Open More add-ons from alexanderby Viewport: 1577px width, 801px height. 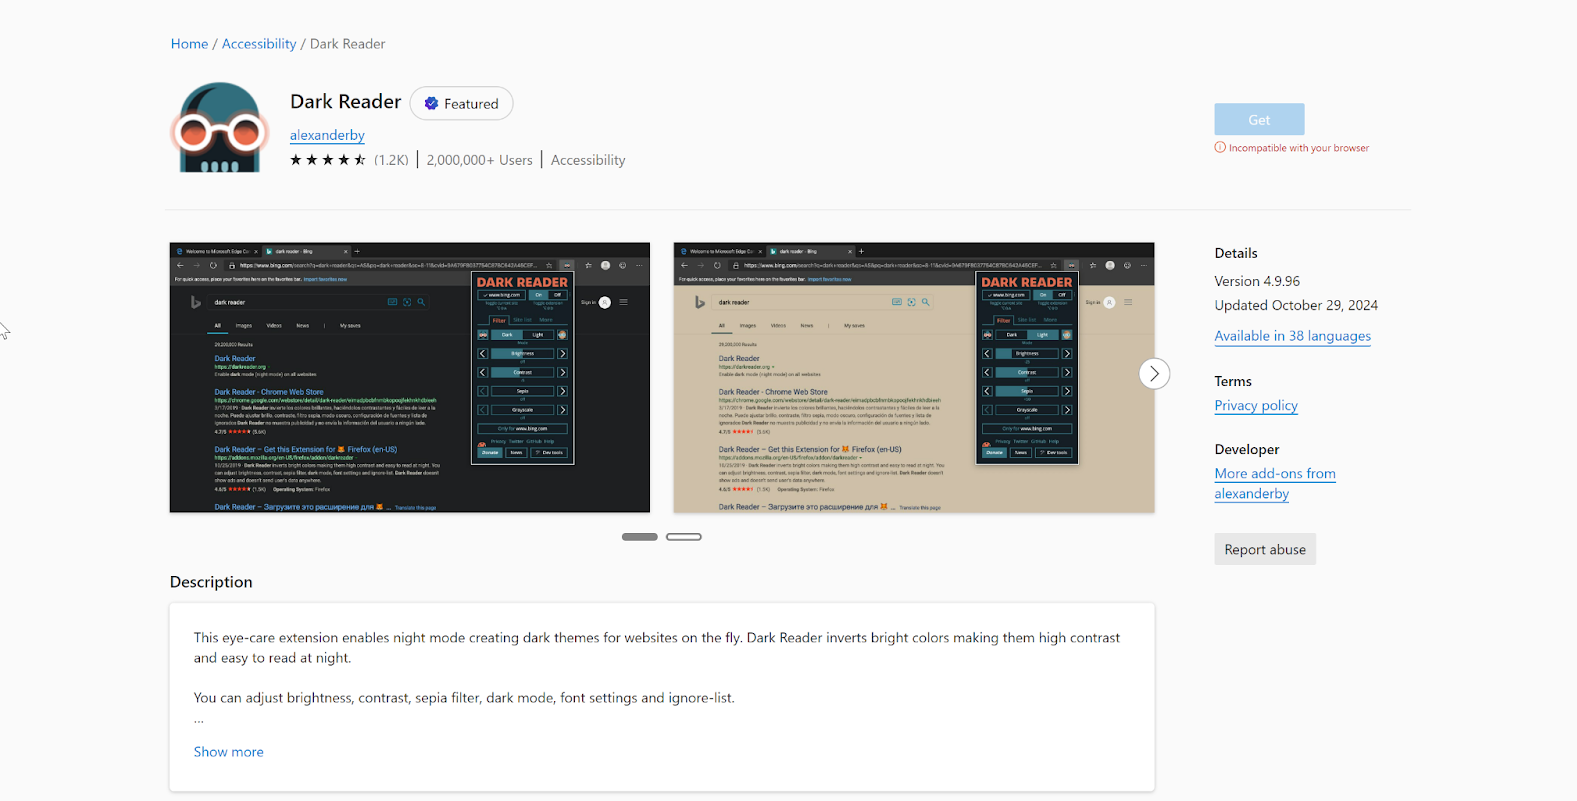point(1274,483)
